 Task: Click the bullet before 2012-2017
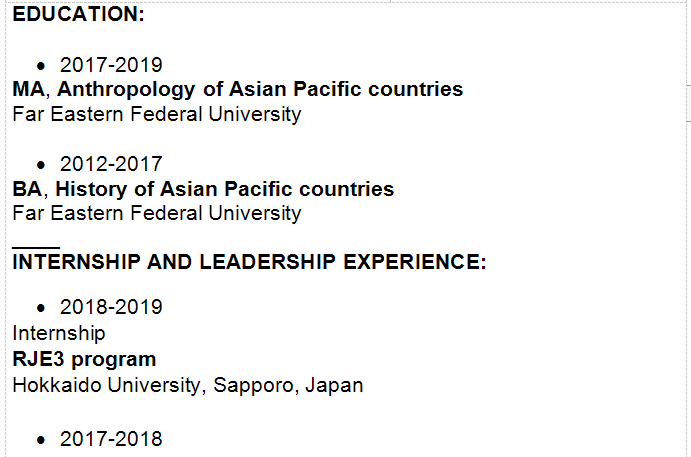tap(41, 165)
